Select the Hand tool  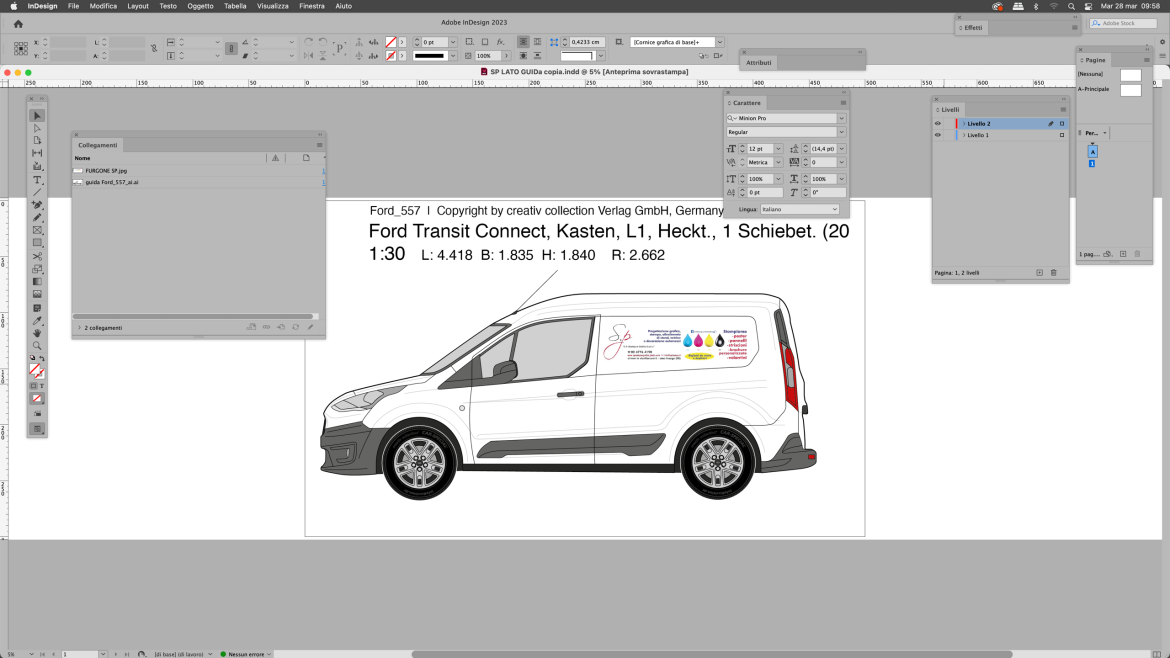click(37, 333)
